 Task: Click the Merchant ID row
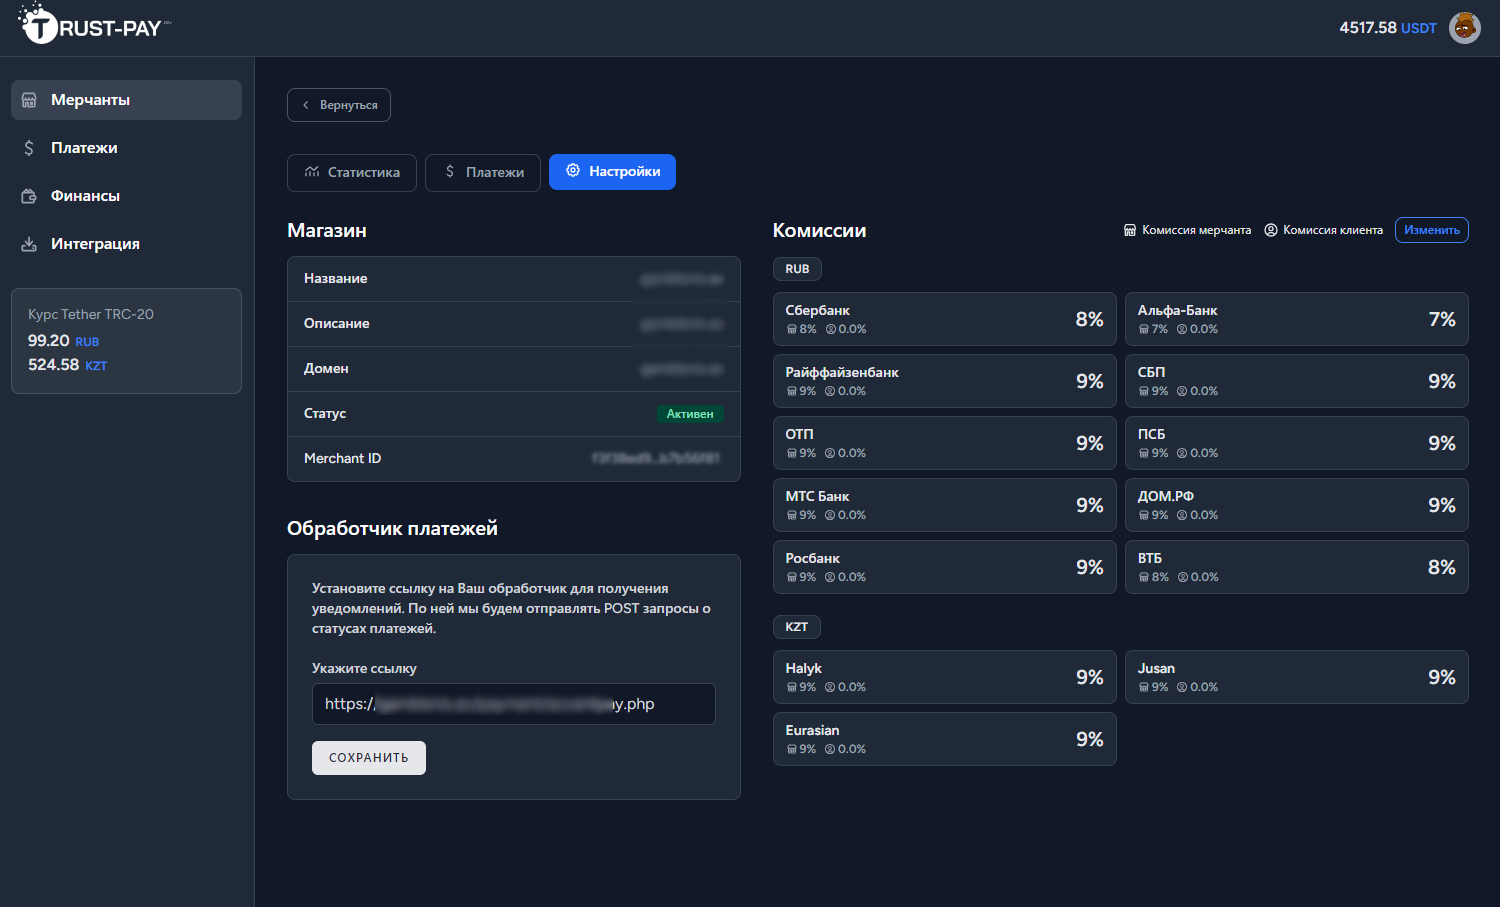(514, 459)
